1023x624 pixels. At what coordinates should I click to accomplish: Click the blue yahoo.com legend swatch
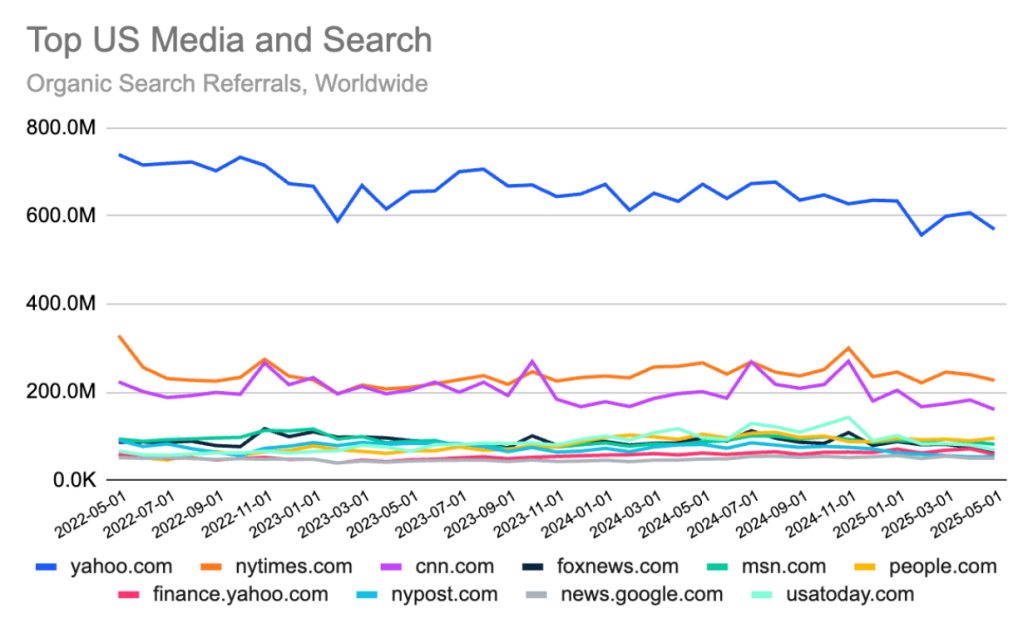coord(45,567)
